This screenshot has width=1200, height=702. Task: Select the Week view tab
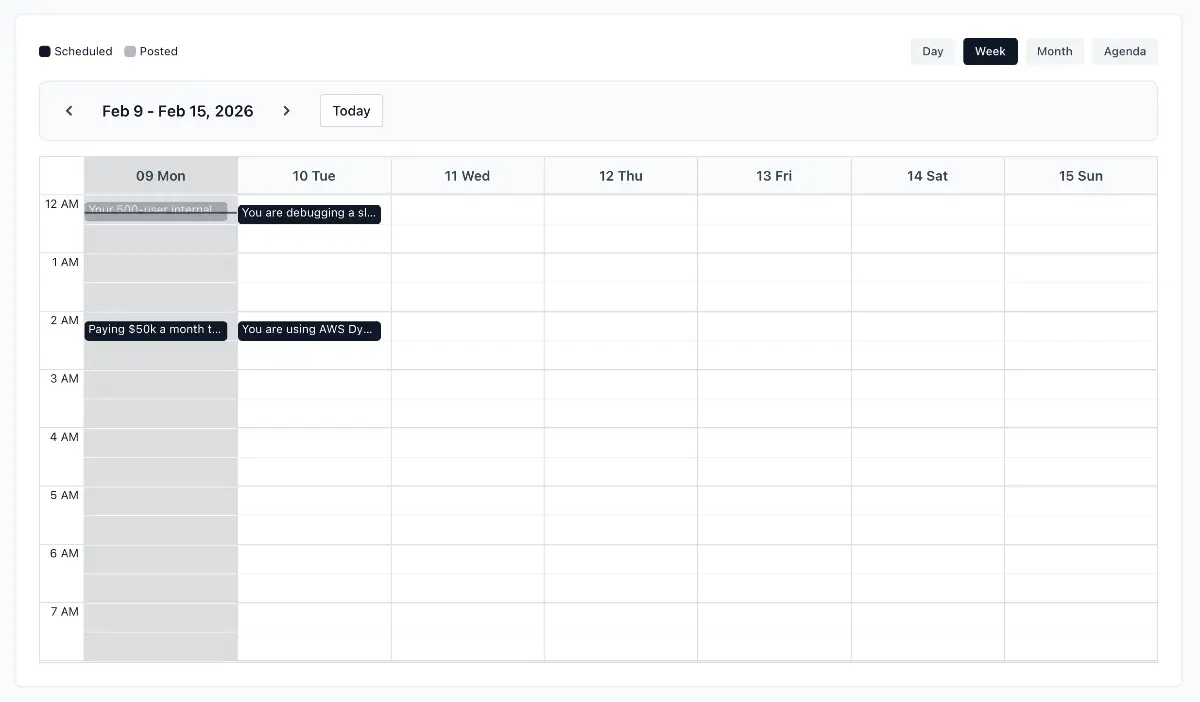pyautogui.click(x=989, y=51)
